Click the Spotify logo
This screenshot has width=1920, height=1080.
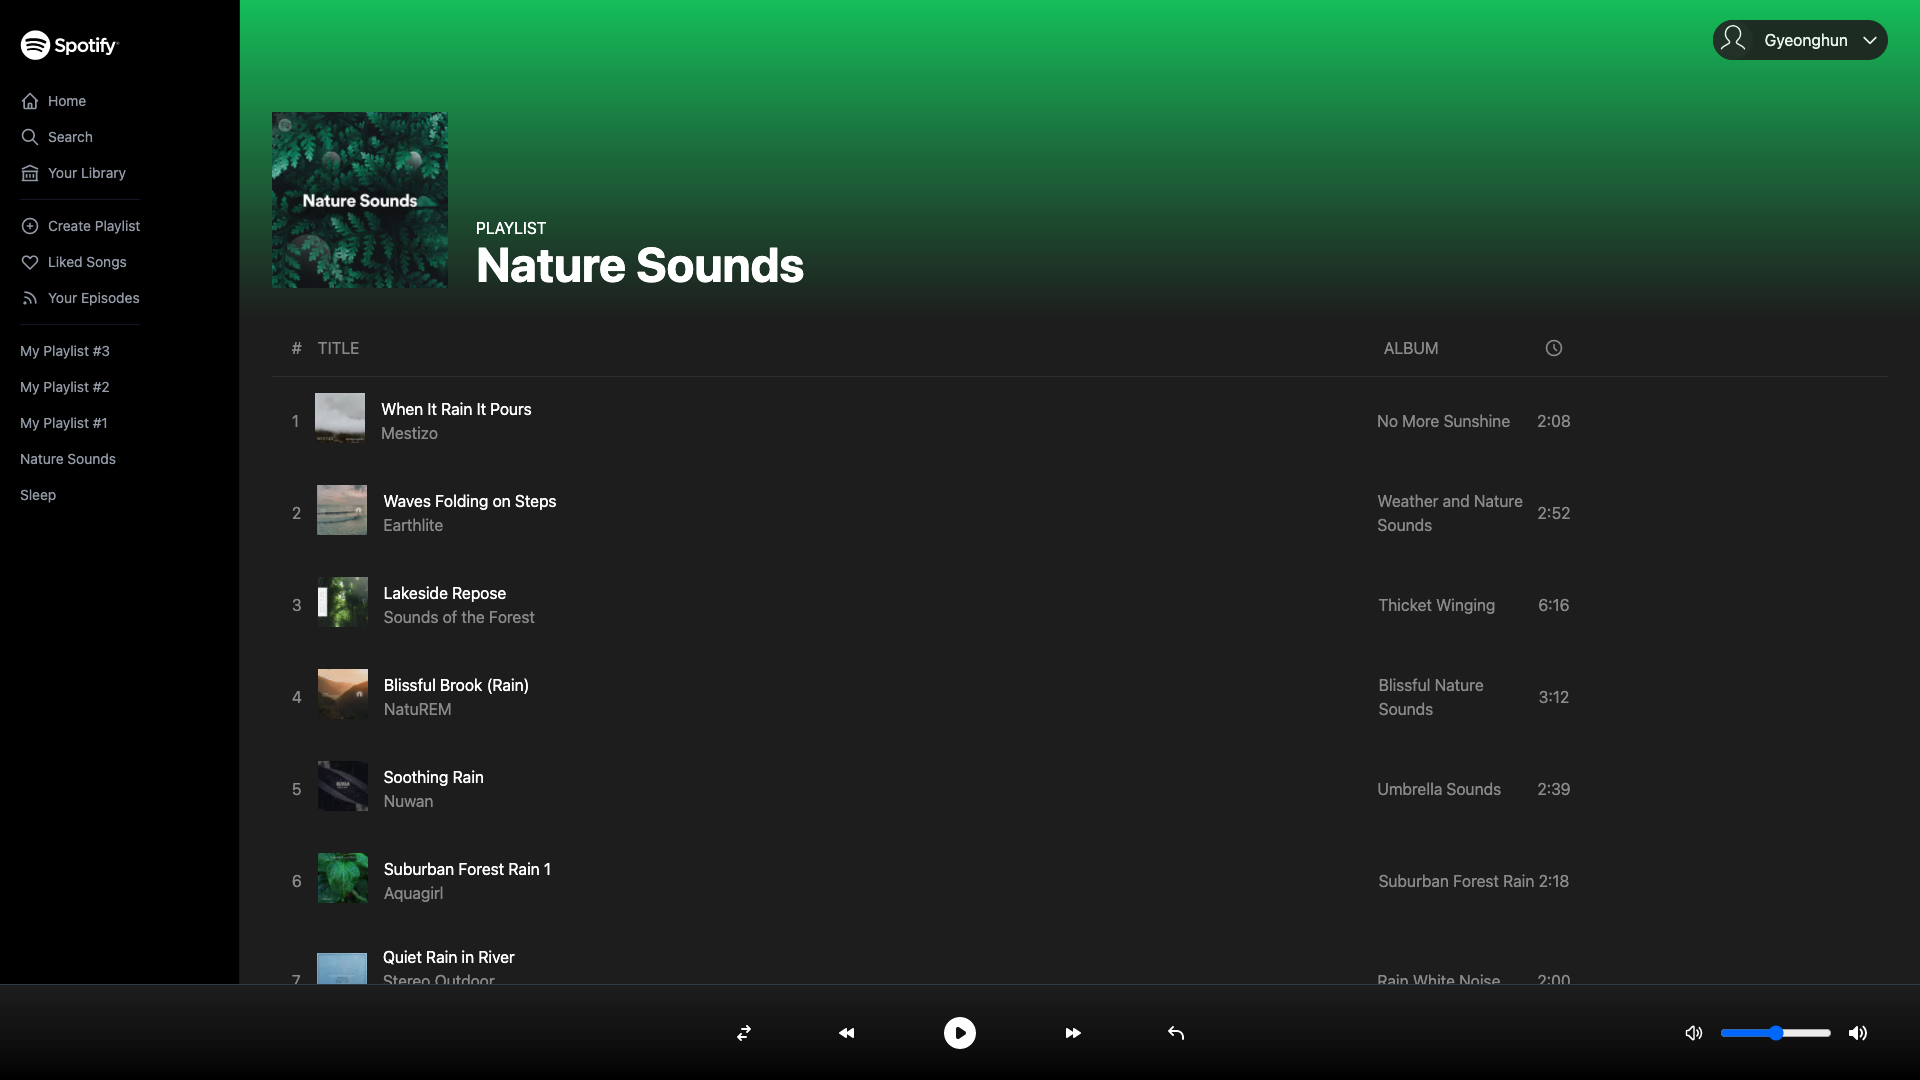69,45
